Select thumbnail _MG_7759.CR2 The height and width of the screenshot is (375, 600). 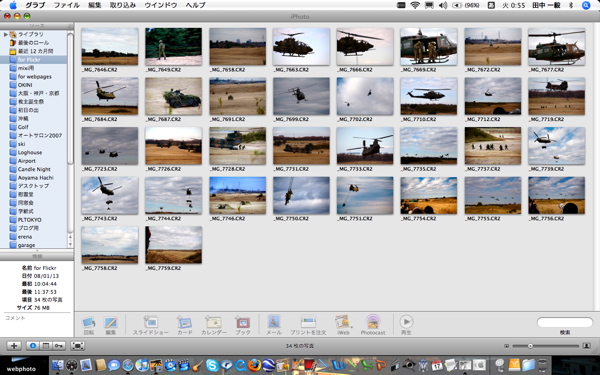[x=173, y=245]
